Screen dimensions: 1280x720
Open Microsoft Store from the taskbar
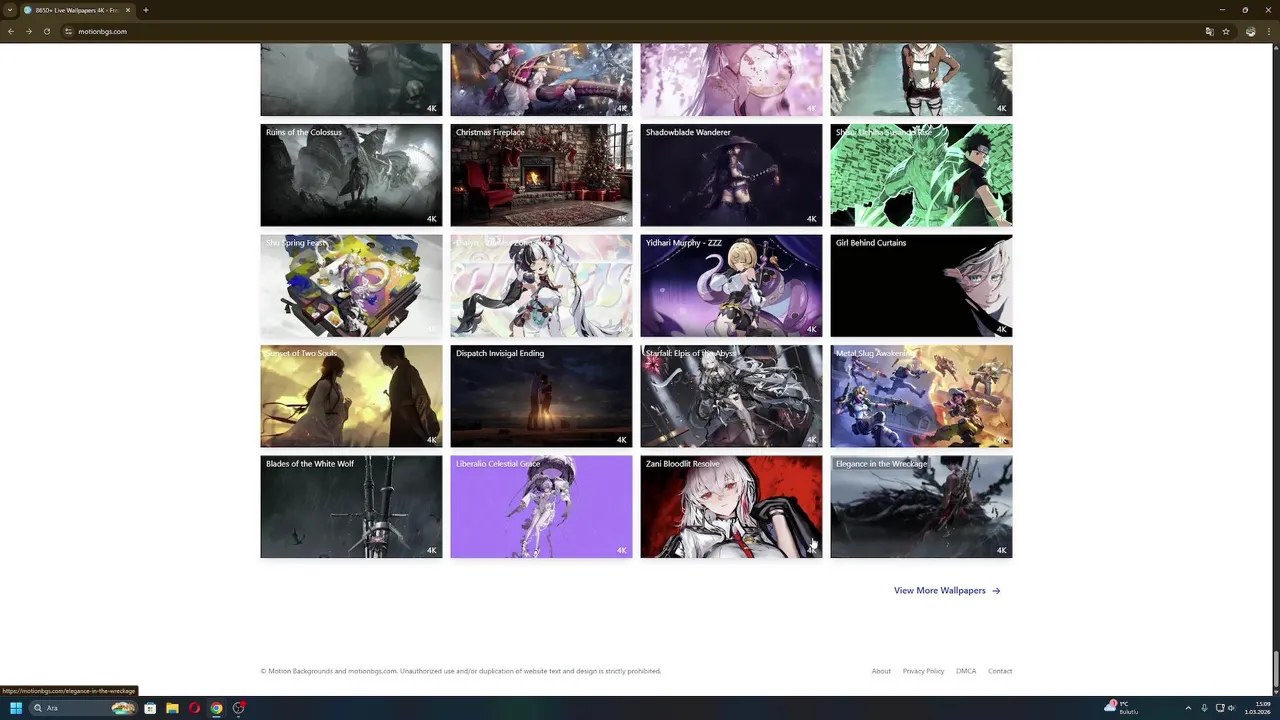pos(150,708)
